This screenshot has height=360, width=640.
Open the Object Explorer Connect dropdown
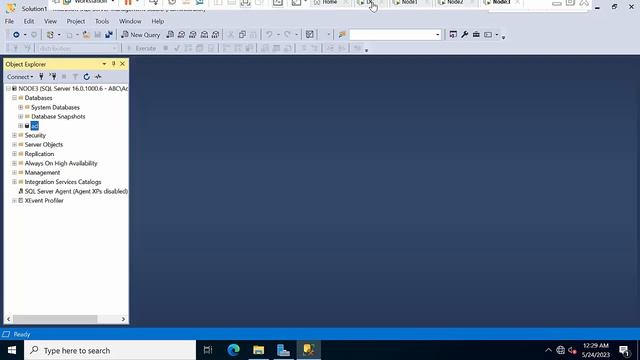click(20, 77)
